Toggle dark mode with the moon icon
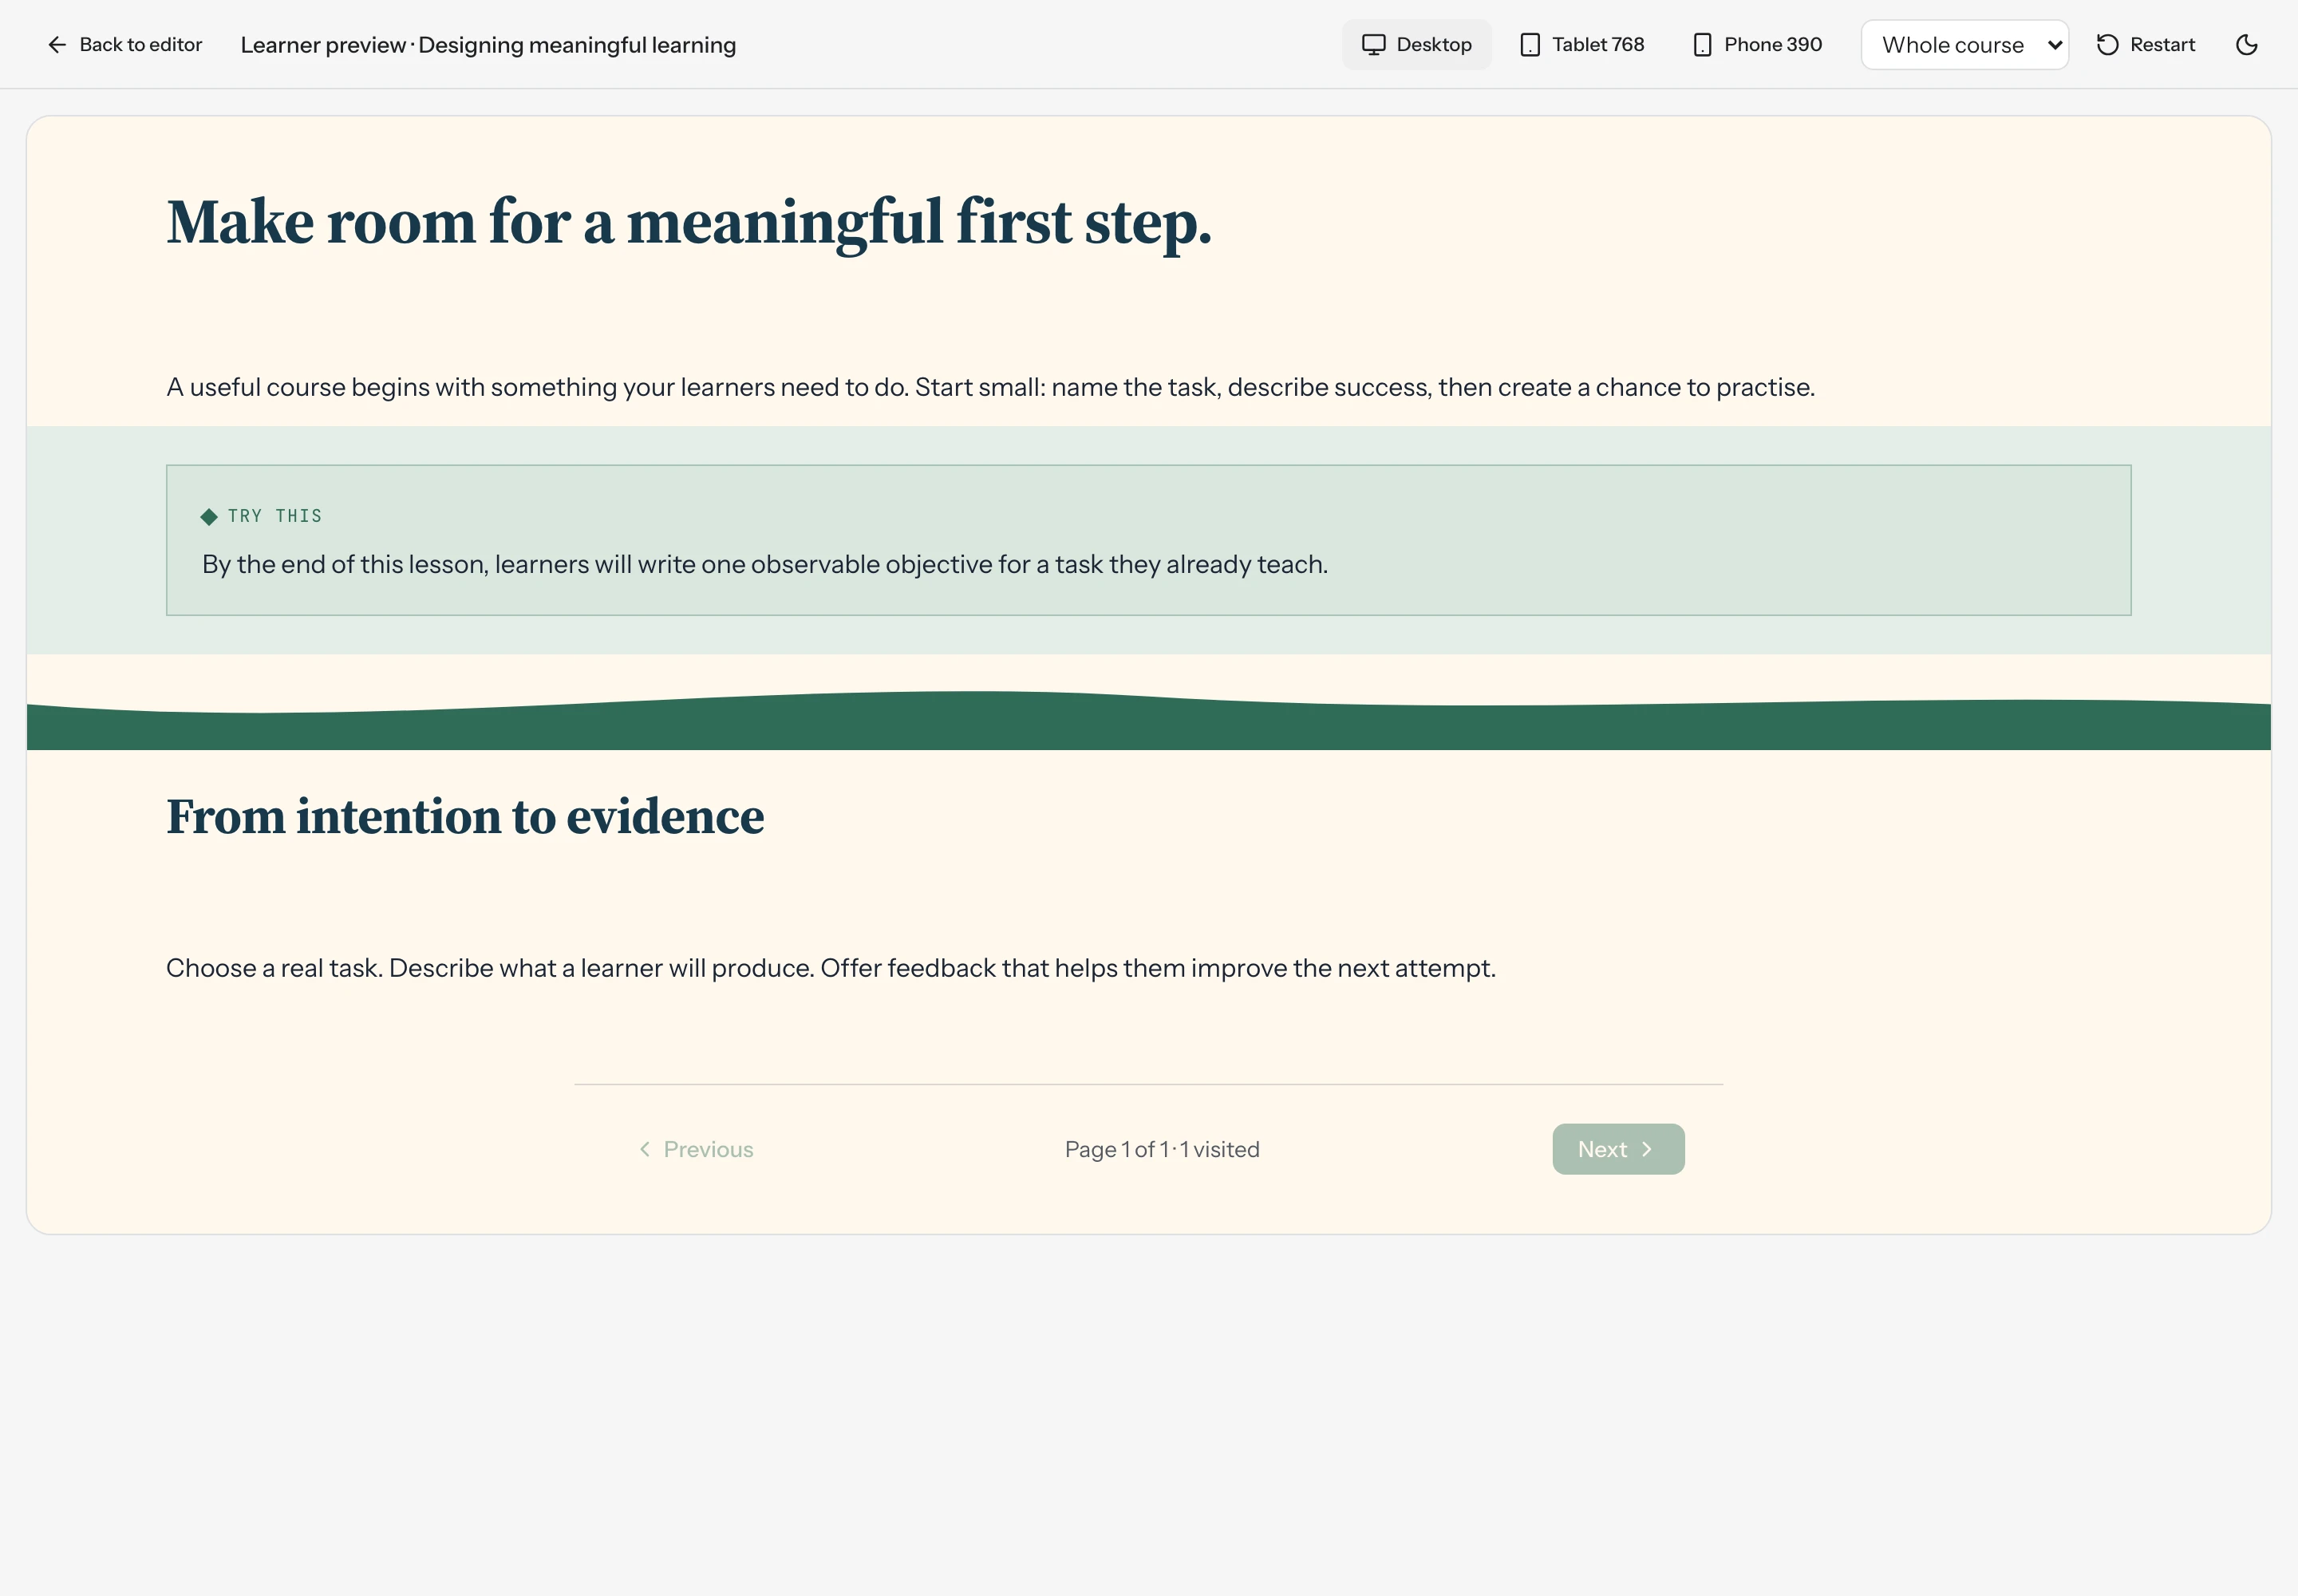The width and height of the screenshot is (2298, 1596). coord(2246,45)
